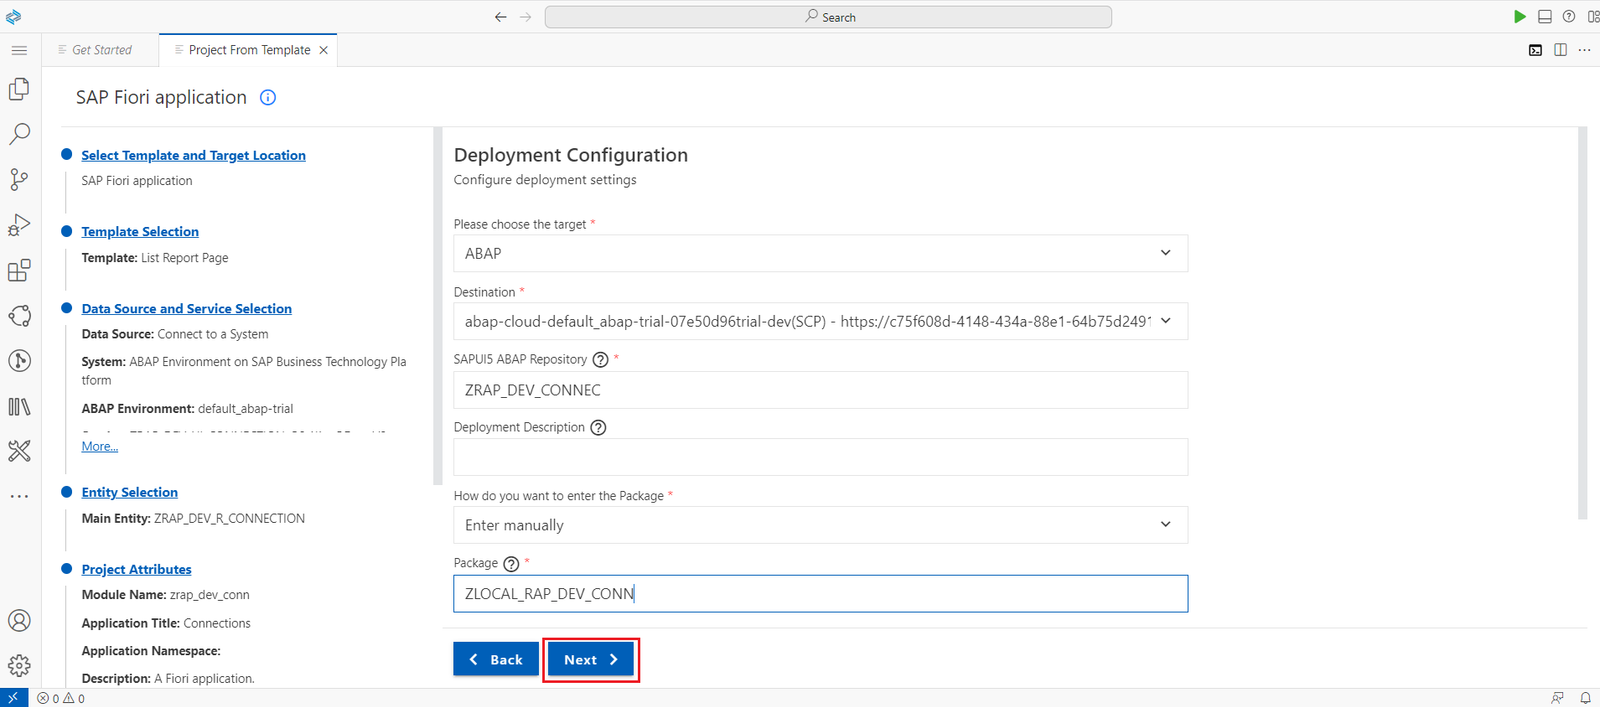This screenshot has height=707, width=1600.
Task: Show additional views via ellipsis icon
Action: coord(19,496)
